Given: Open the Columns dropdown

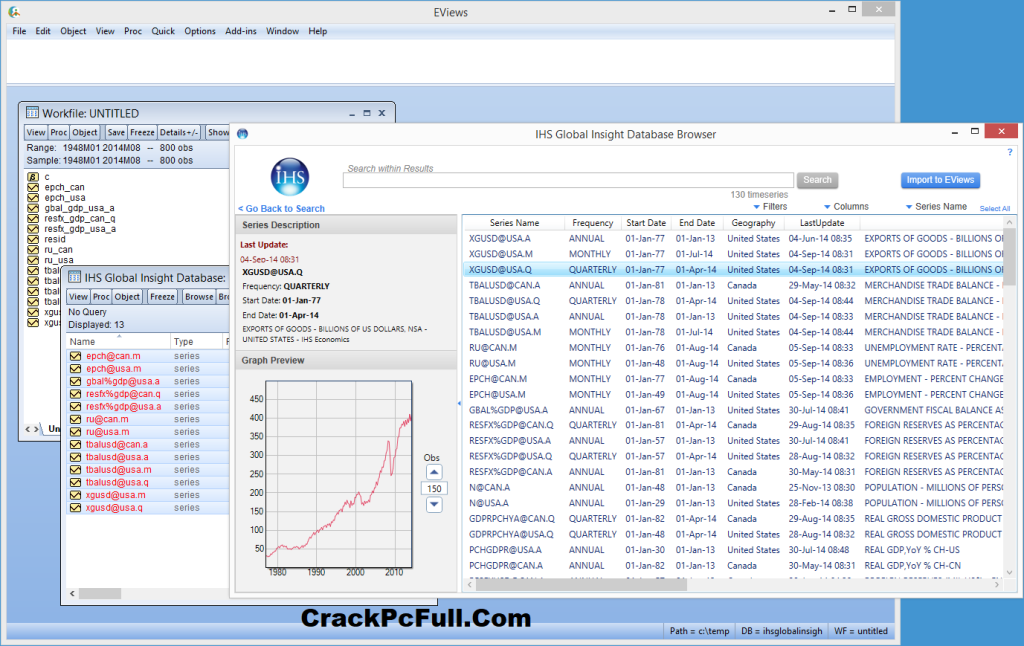Looking at the screenshot, I should point(845,207).
